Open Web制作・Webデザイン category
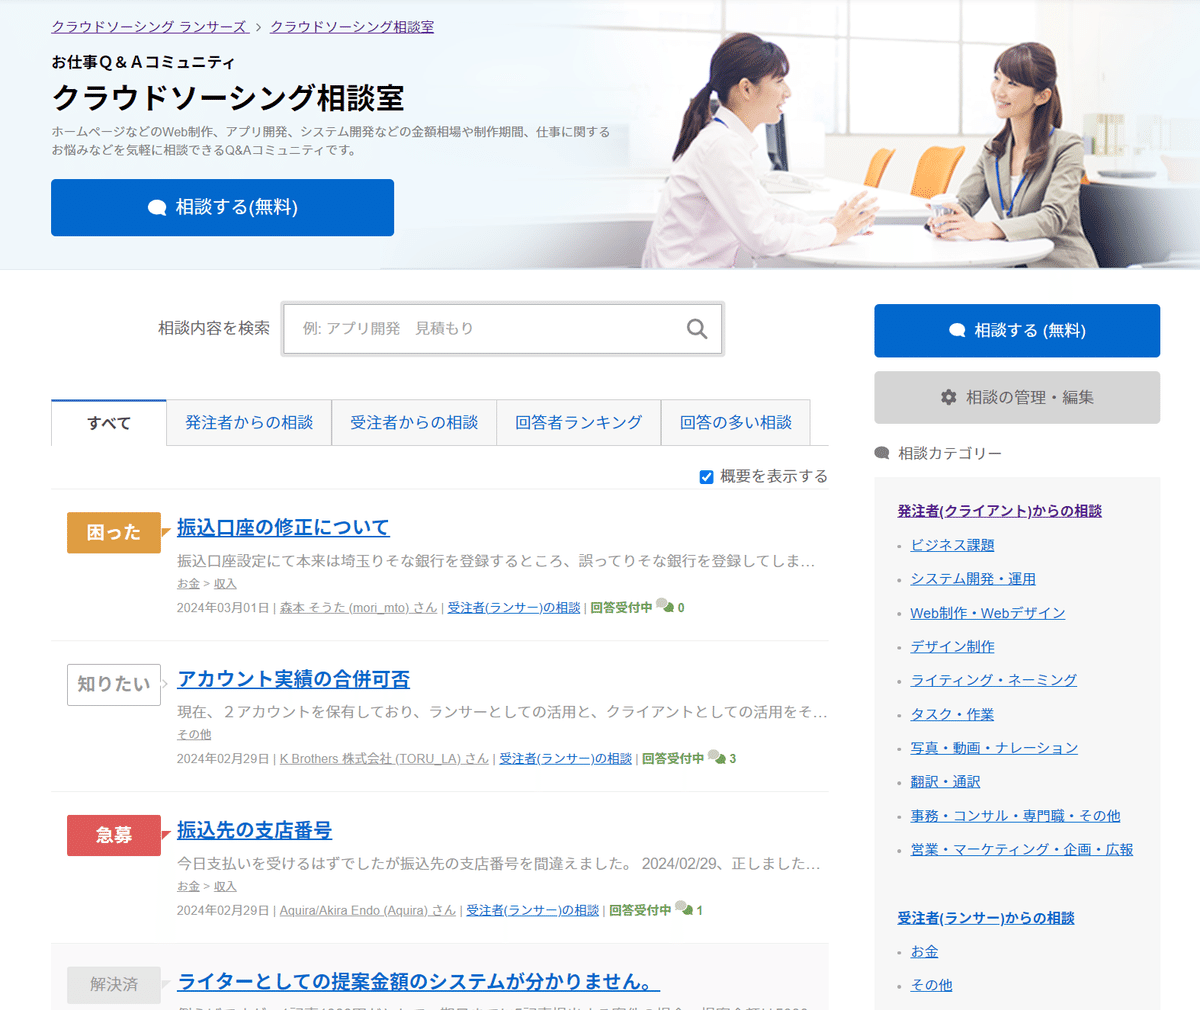This screenshot has height=1010, width=1200. pos(988,613)
